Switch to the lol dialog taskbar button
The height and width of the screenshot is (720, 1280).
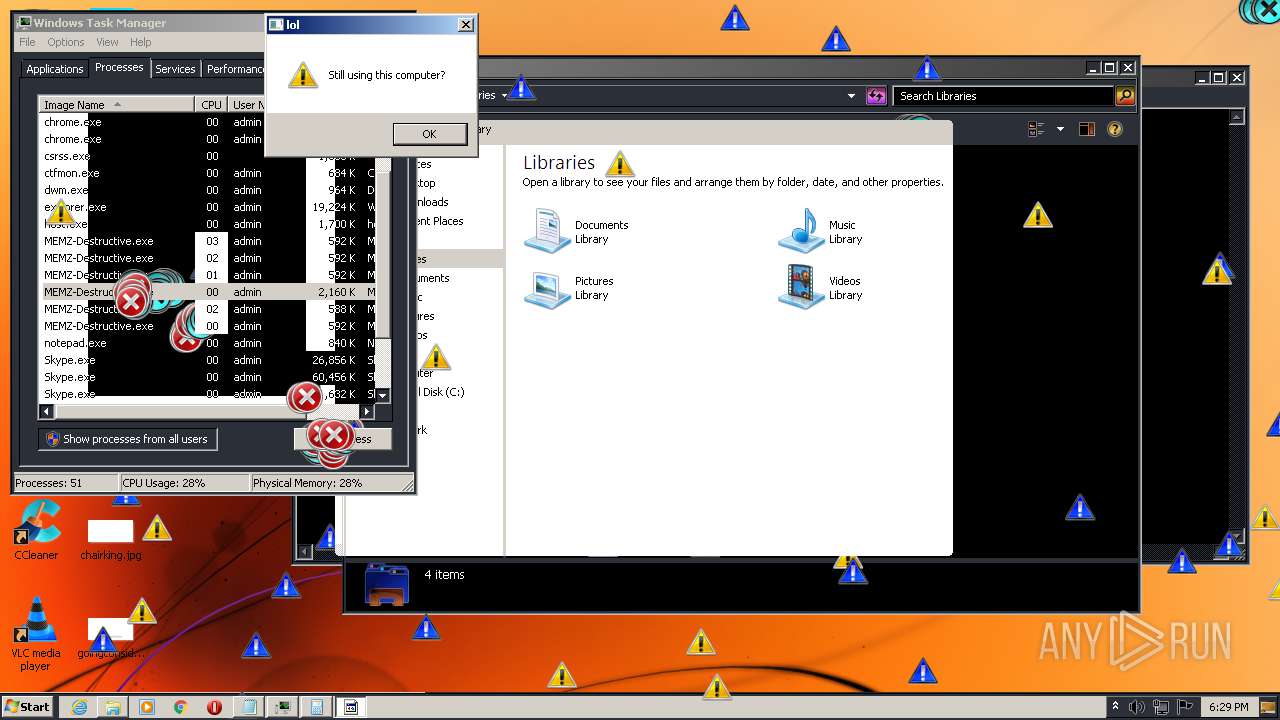[351, 707]
